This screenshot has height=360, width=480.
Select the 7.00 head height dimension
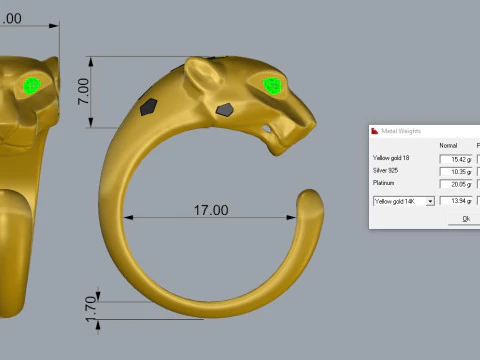pyautogui.click(x=83, y=91)
